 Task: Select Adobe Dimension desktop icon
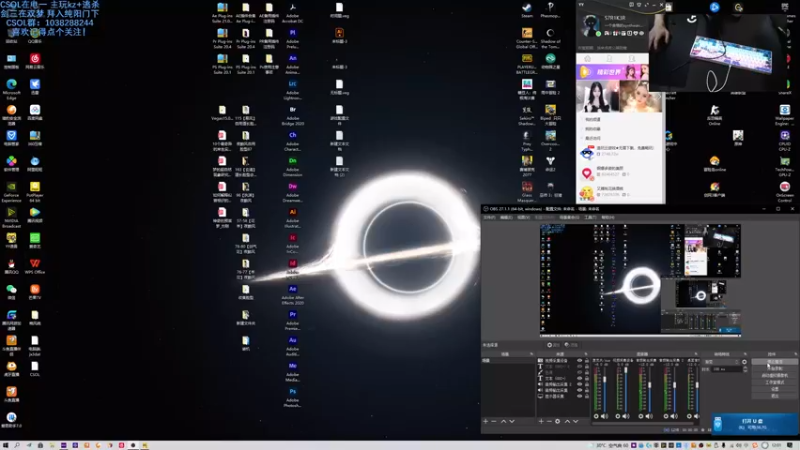tap(292, 167)
